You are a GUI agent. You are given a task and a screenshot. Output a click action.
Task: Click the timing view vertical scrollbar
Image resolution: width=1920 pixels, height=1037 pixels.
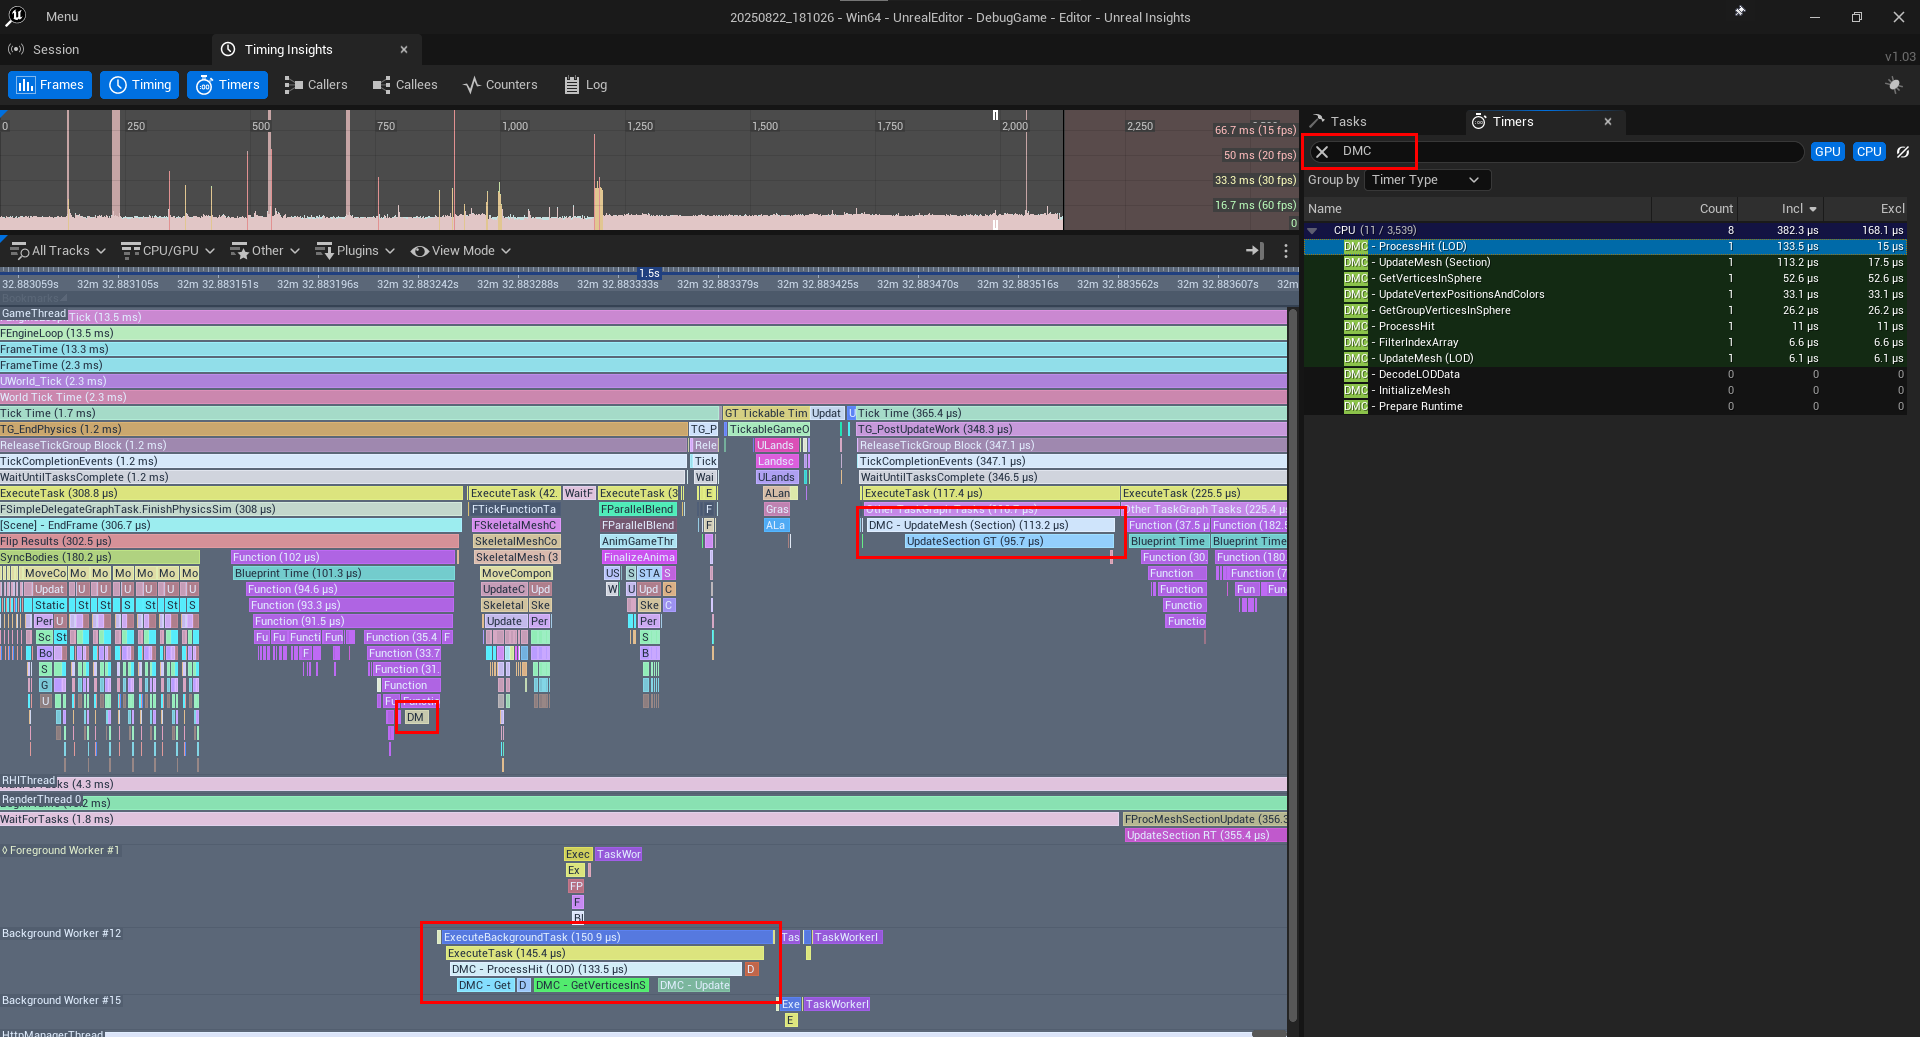tap(1292, 665)
